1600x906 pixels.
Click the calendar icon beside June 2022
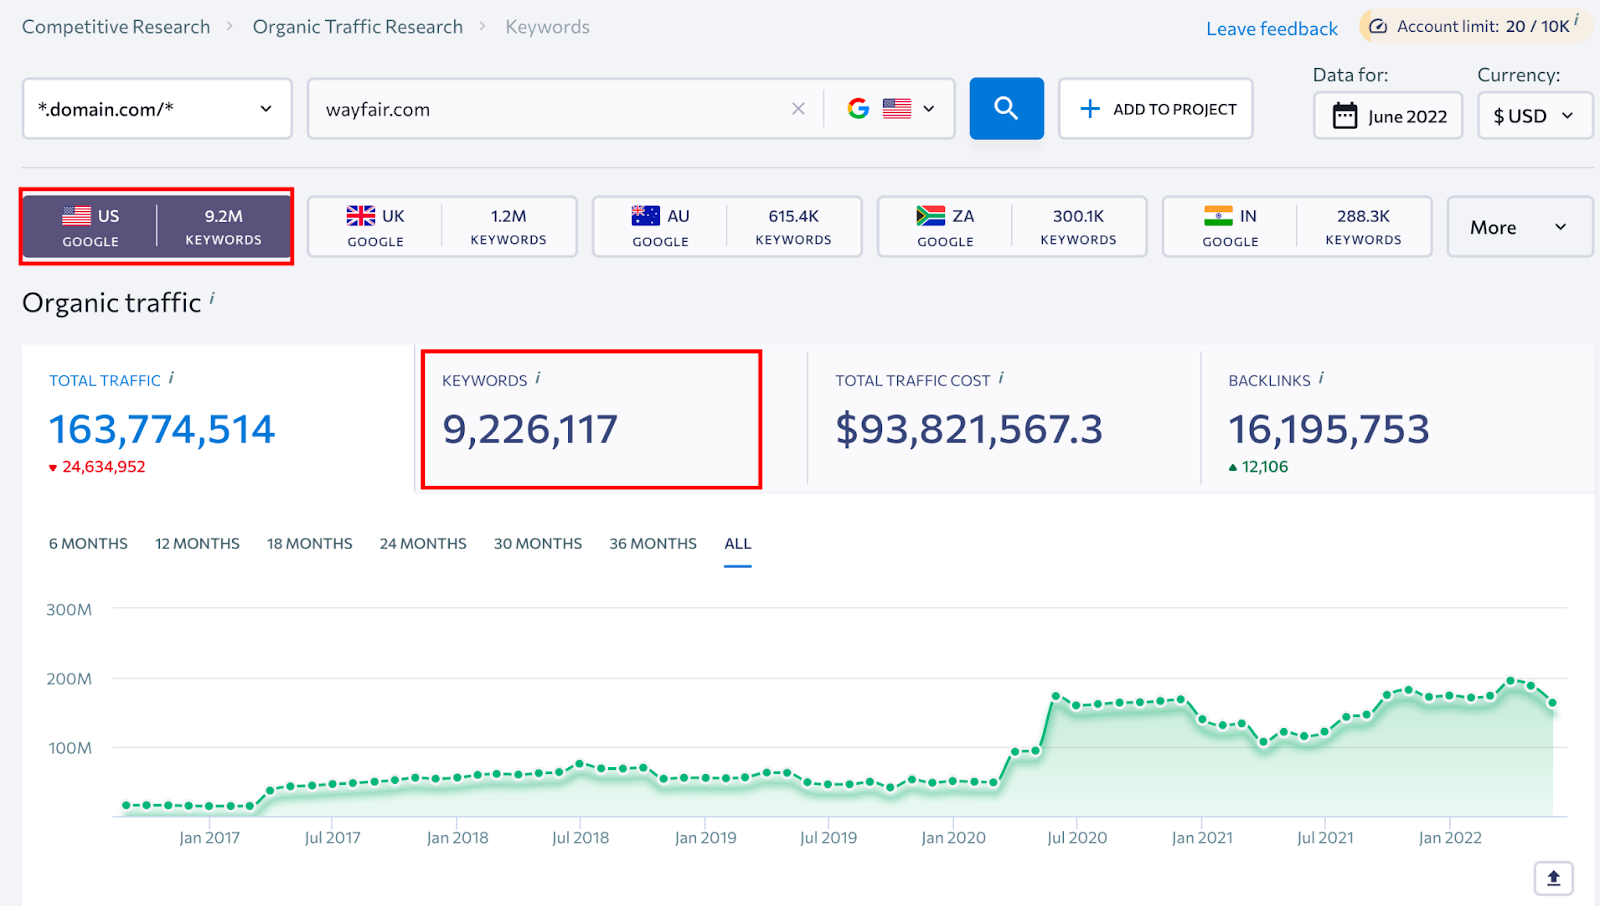click(x=1345, y=116)
